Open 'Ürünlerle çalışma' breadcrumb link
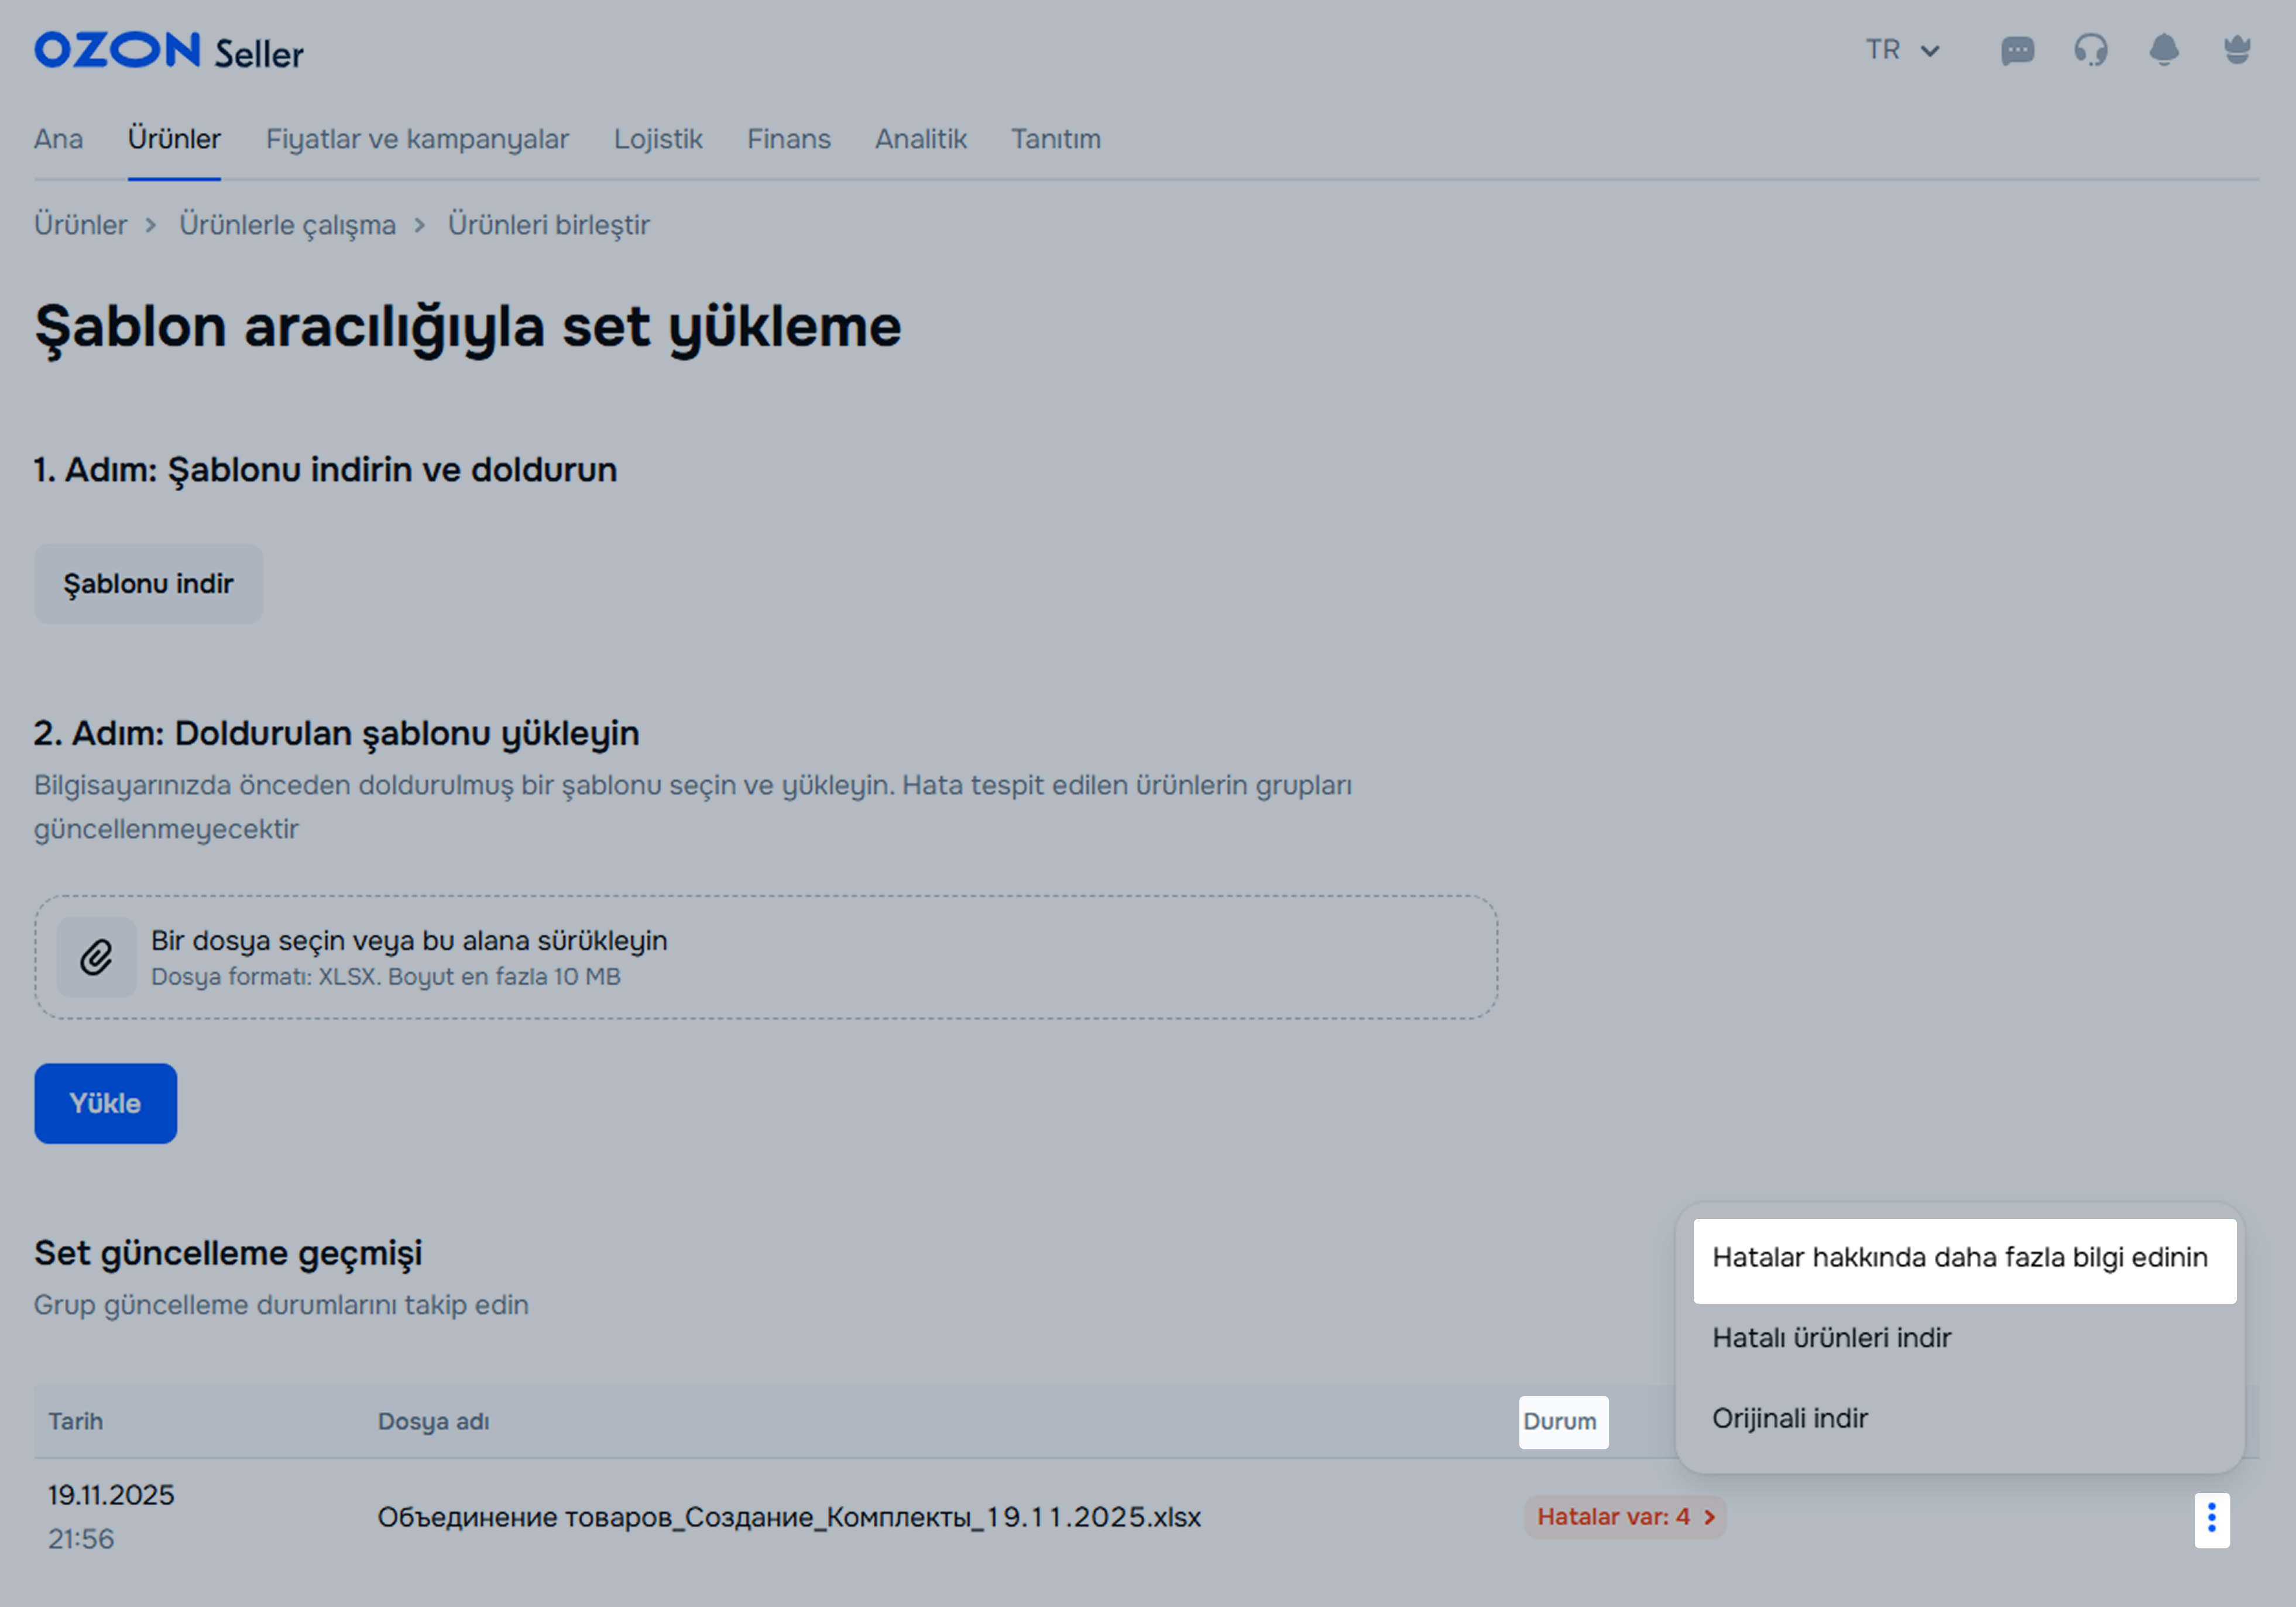The height and width of the screenshot is (1607, 2296). [287, 225]
